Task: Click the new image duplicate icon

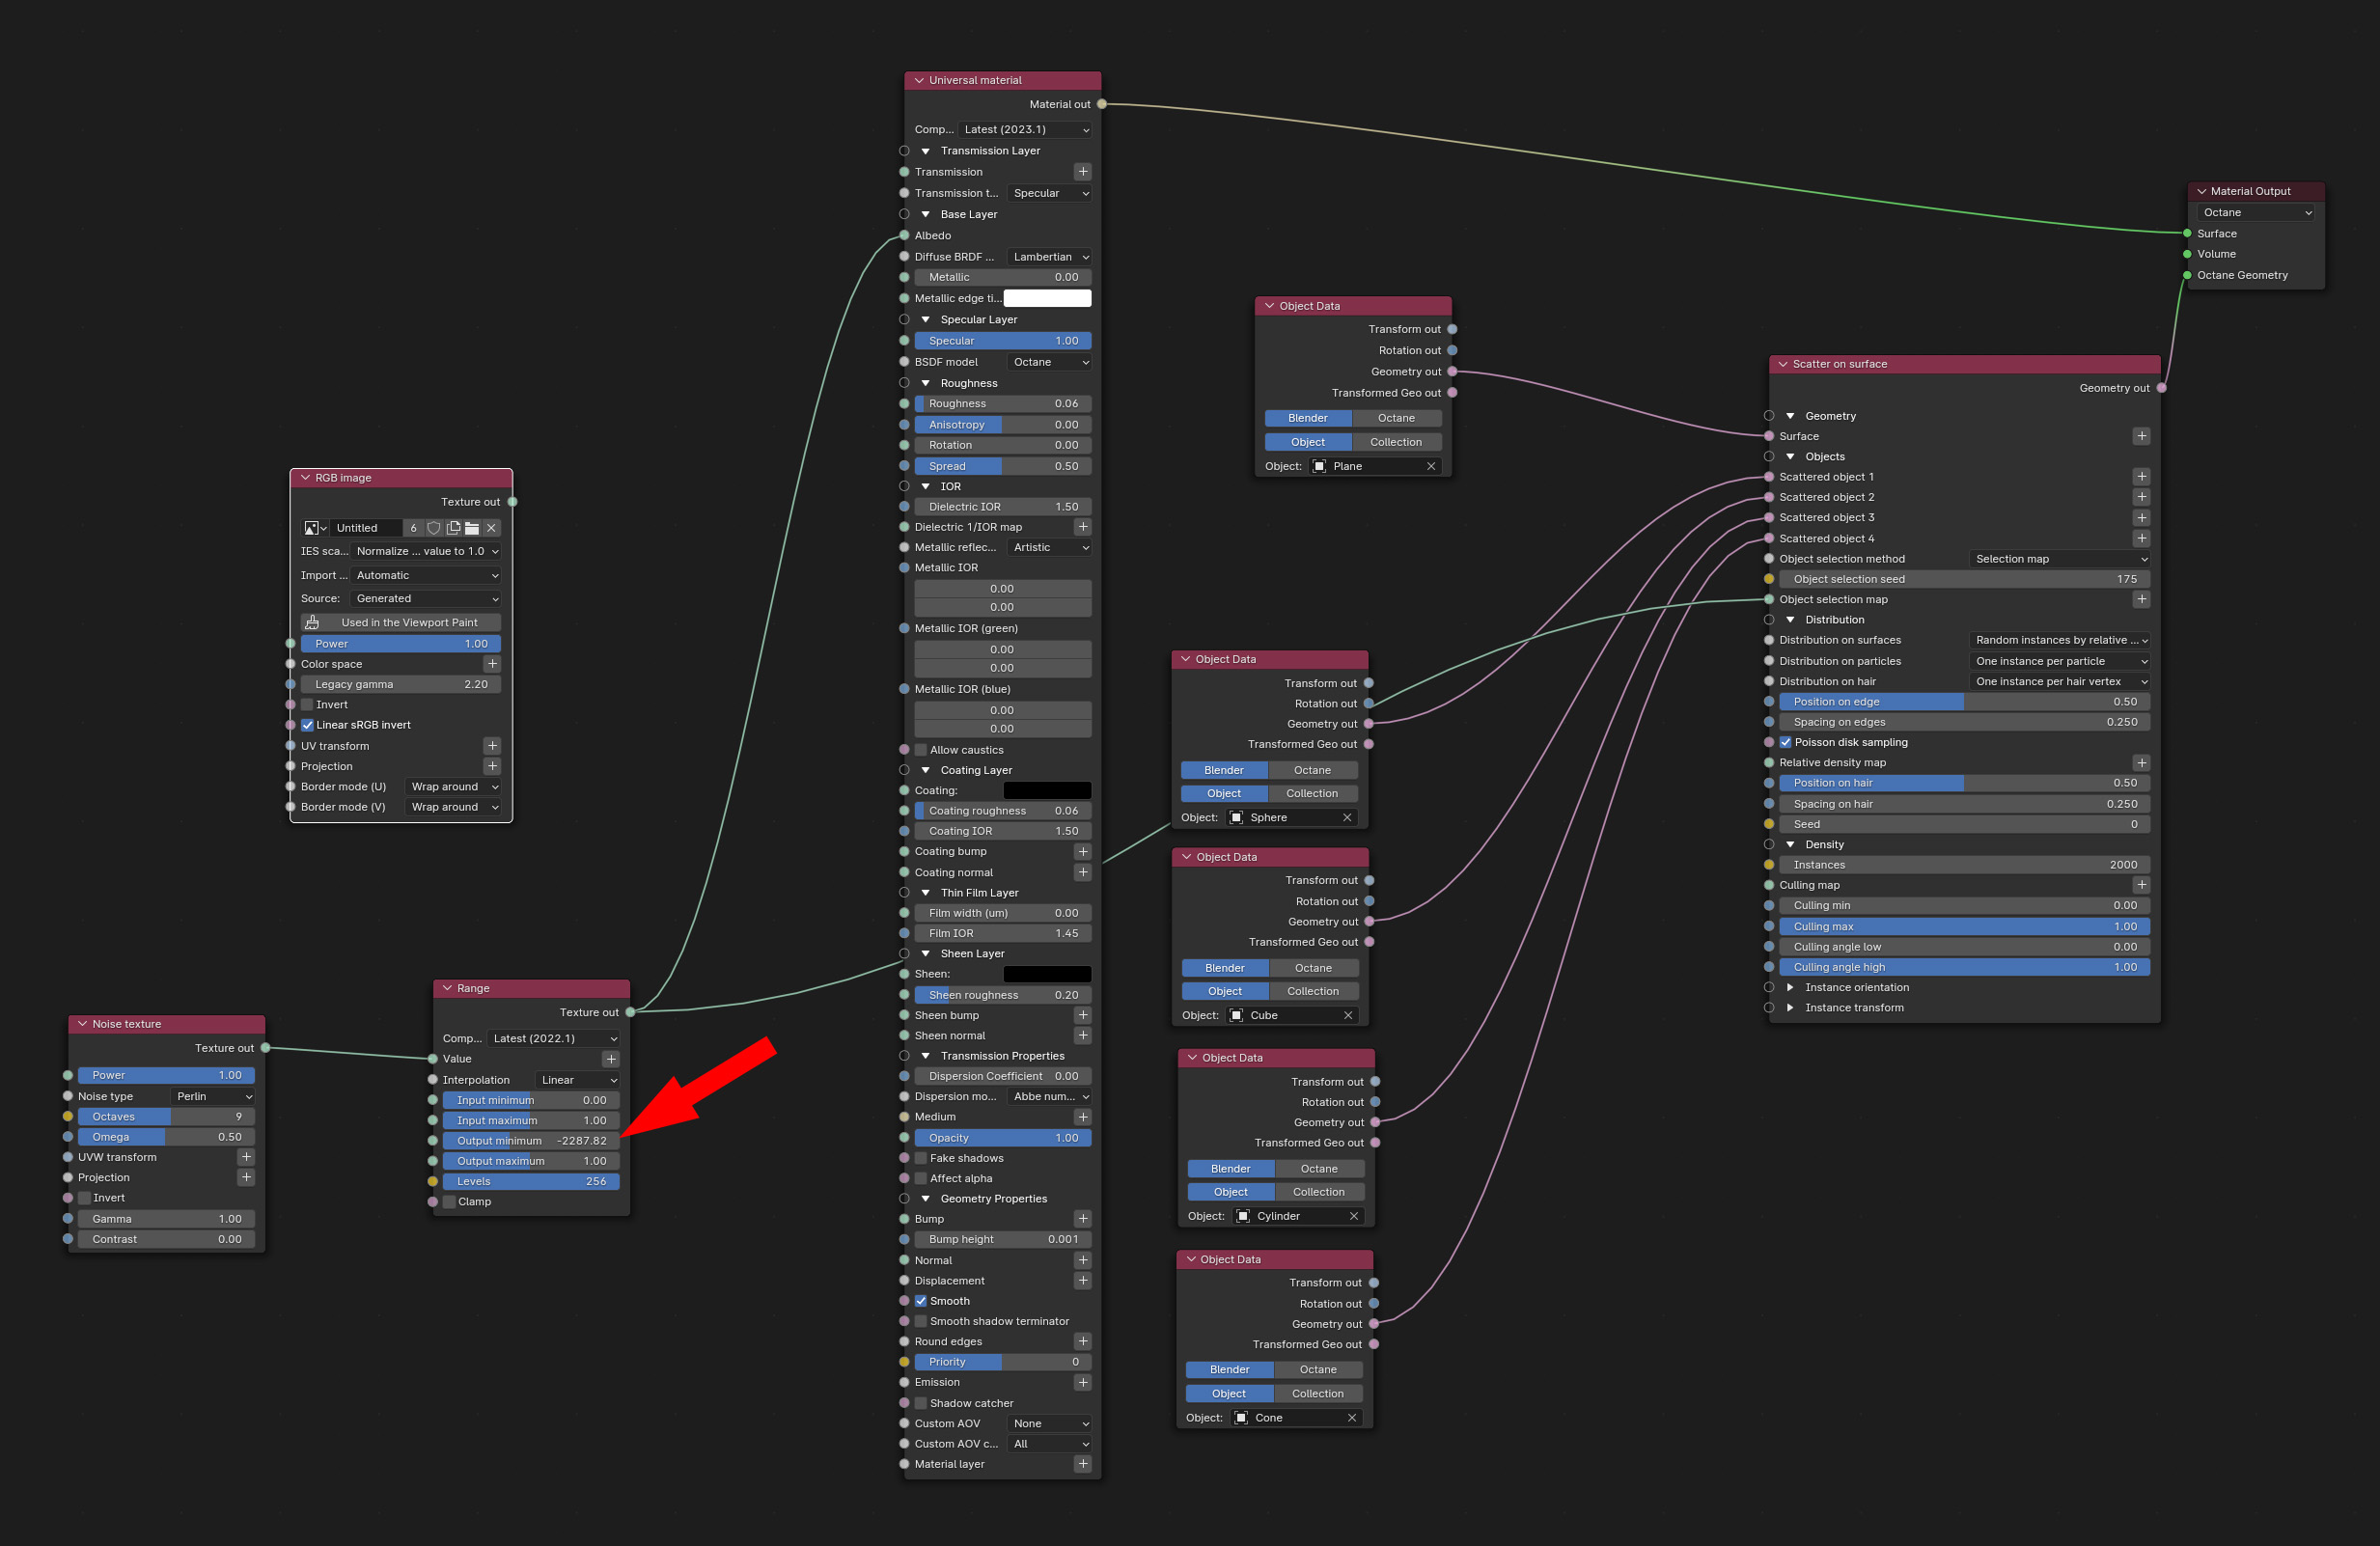Action: click(x=453, y=528)
